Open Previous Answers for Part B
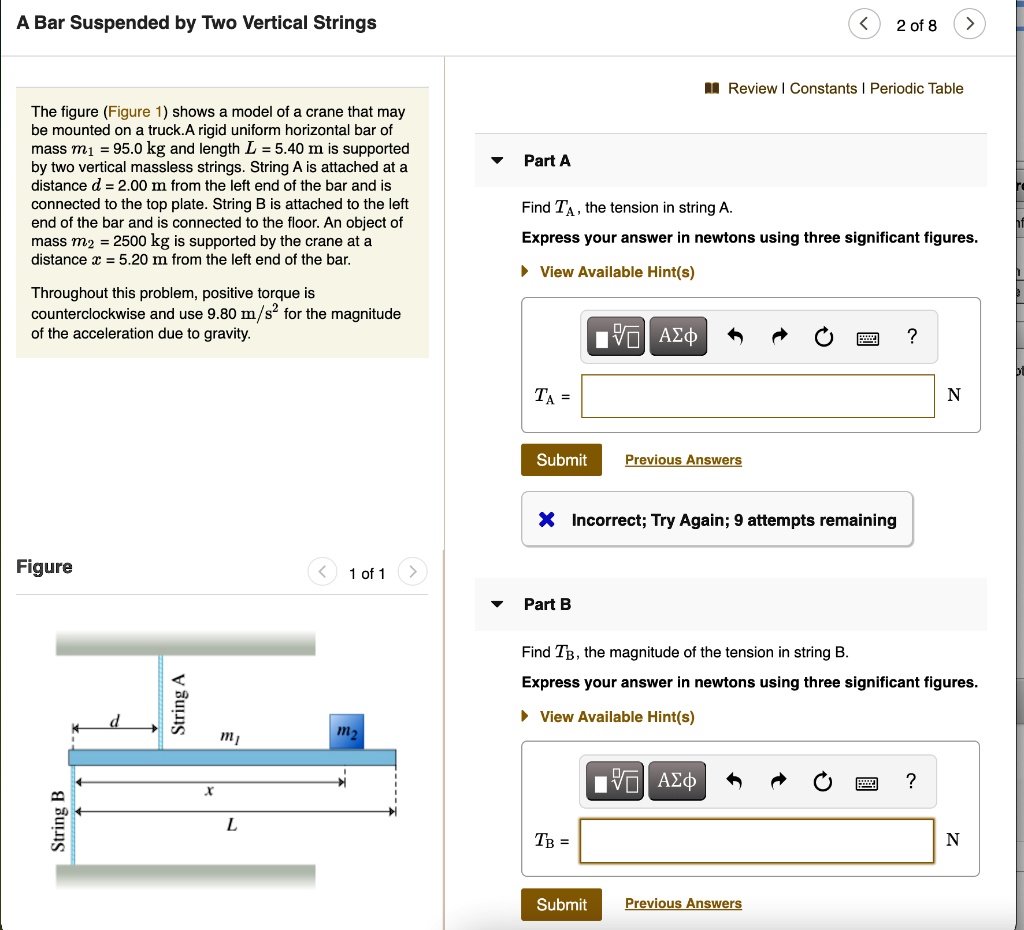Screen dimensions: 1024x930 [x=683, y=903]
